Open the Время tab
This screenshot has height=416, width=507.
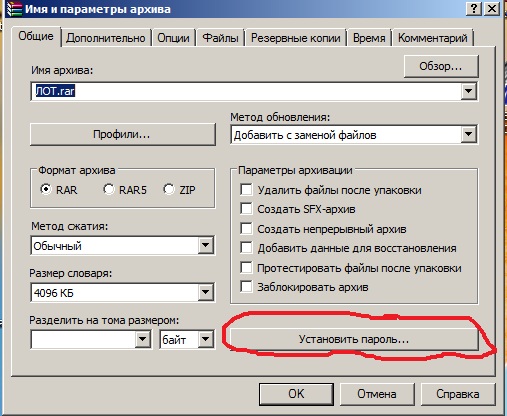point(369,38)
